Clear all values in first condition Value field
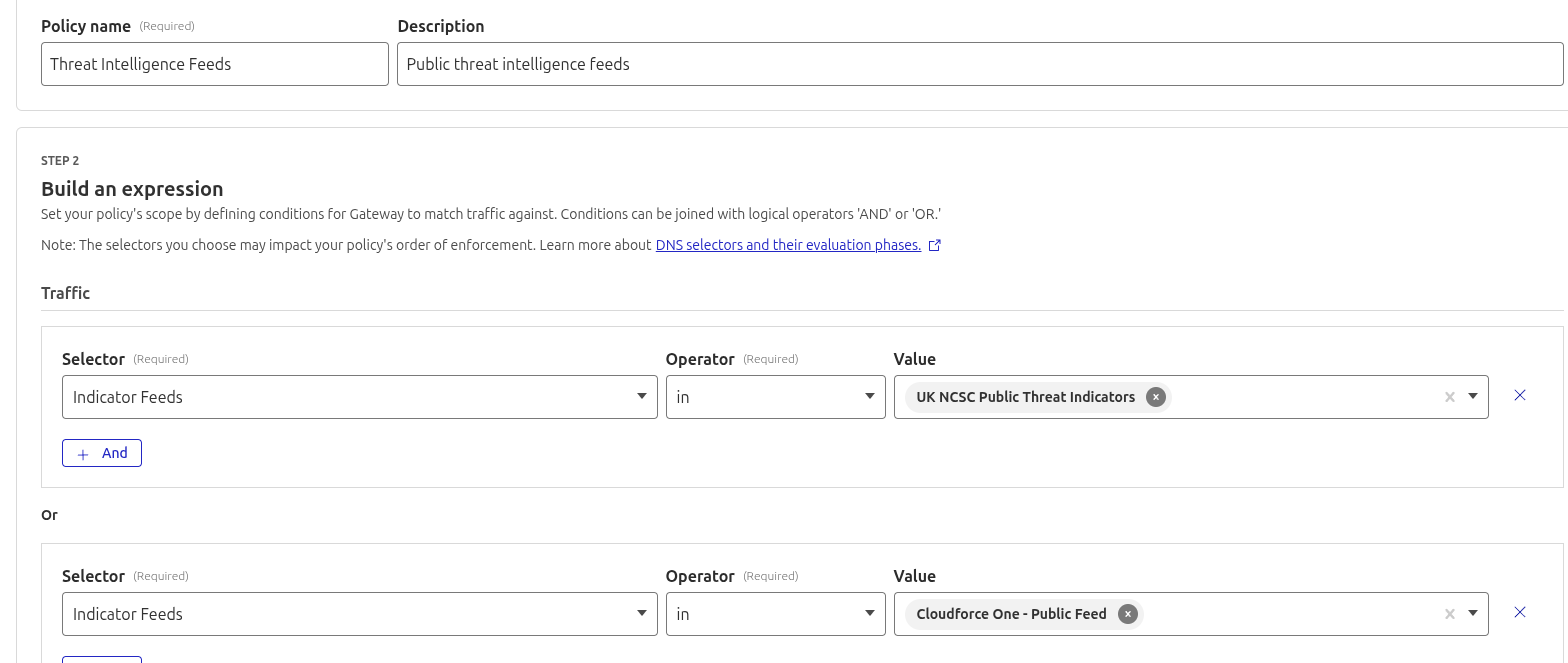The image size is (1568, 663). point(1449,397)
